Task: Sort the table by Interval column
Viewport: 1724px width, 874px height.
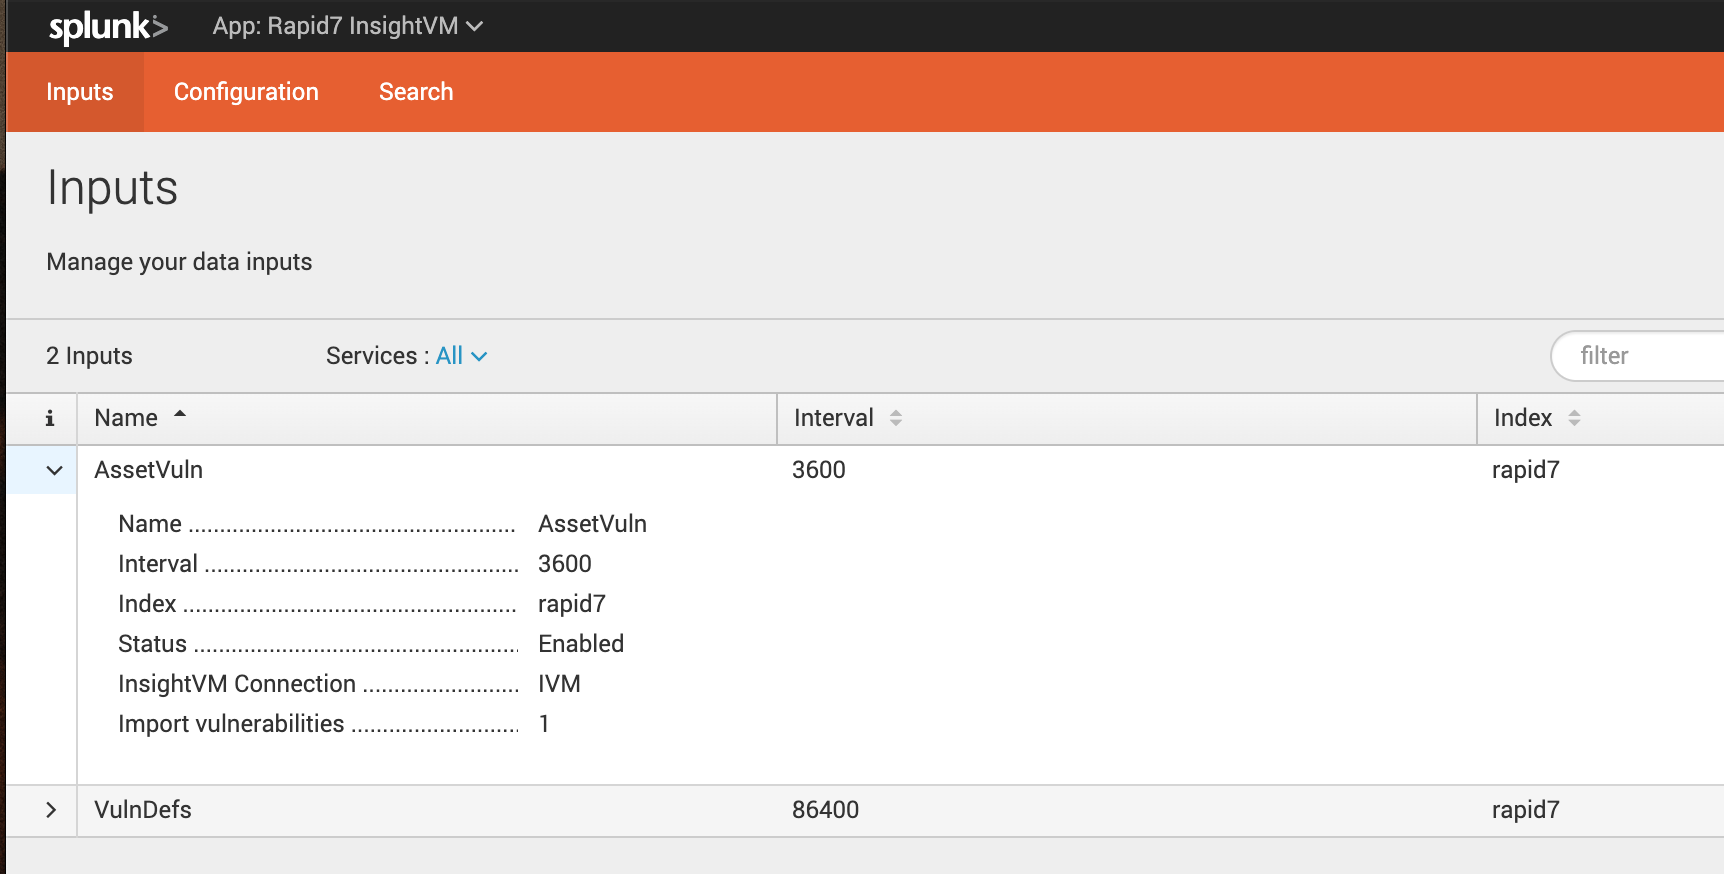Action: click(848, 418)
